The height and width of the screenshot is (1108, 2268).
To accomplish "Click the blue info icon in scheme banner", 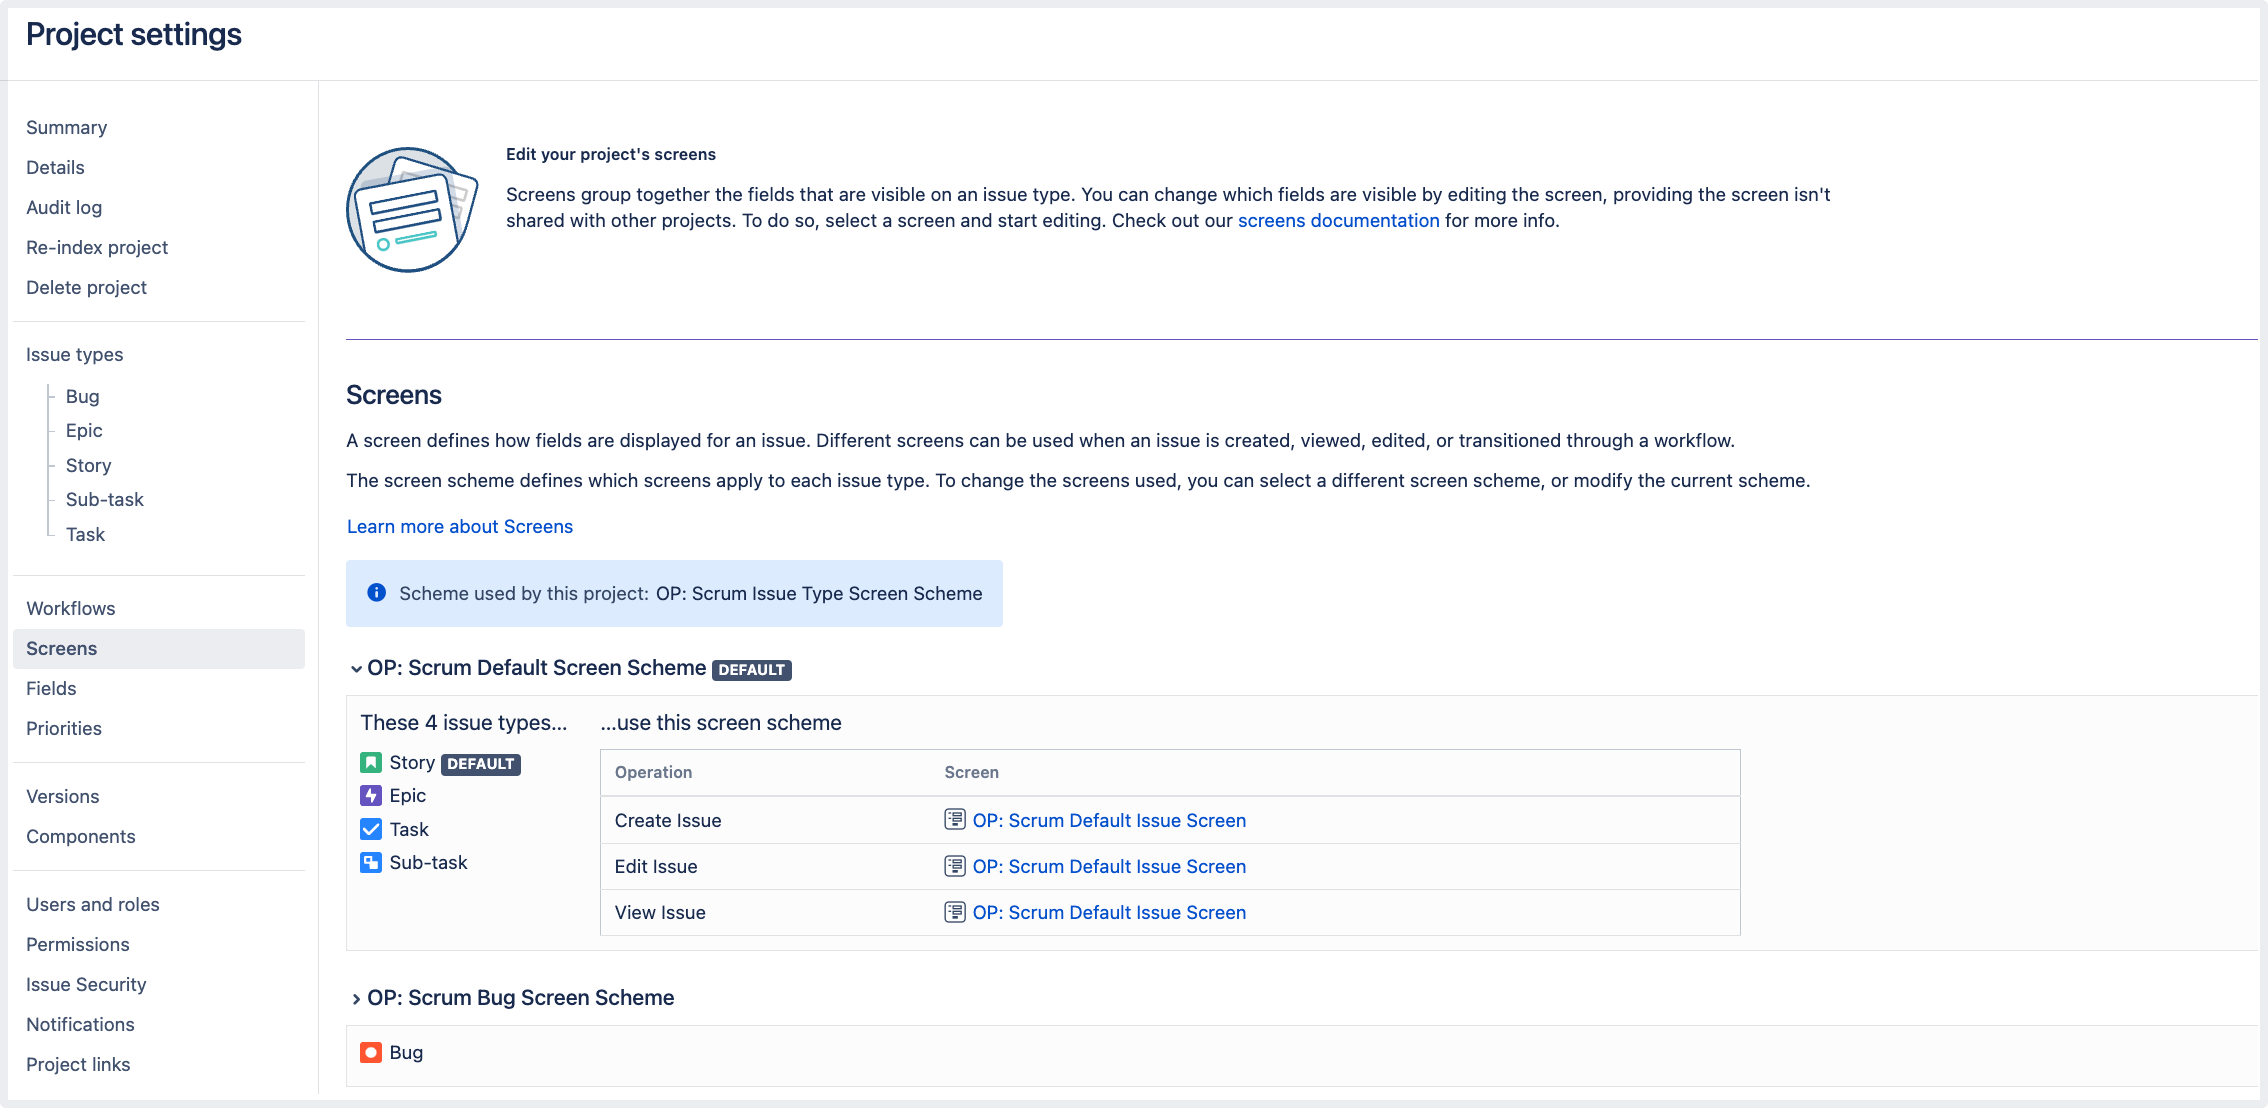I will (x=376, y=593).
